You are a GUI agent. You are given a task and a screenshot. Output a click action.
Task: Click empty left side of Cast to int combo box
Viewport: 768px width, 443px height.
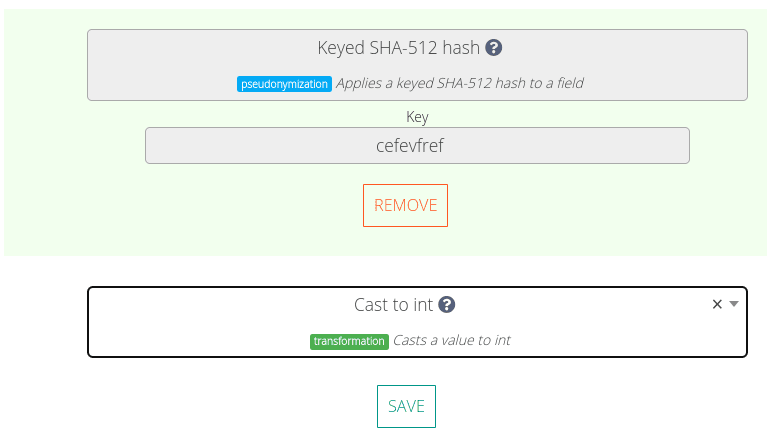170,322
